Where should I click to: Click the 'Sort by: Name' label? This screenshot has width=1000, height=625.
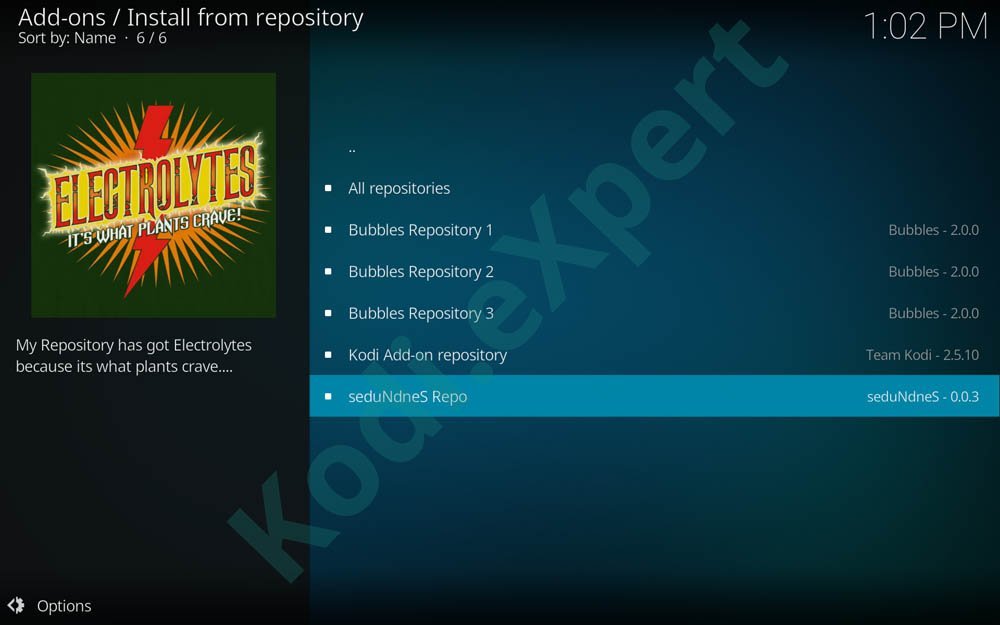point(67,38)
